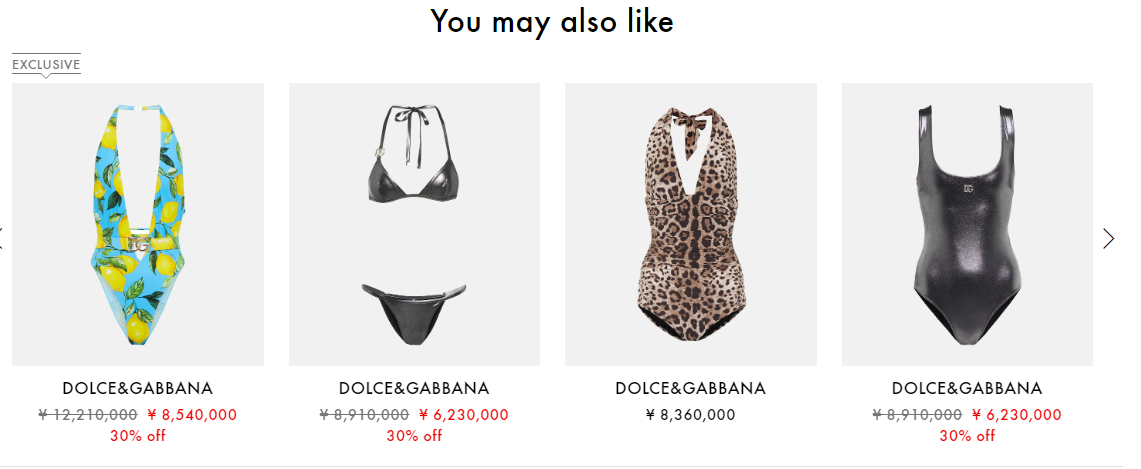Click DOLCE&GABBANA under leopard swimsuit

click(691, 388)
